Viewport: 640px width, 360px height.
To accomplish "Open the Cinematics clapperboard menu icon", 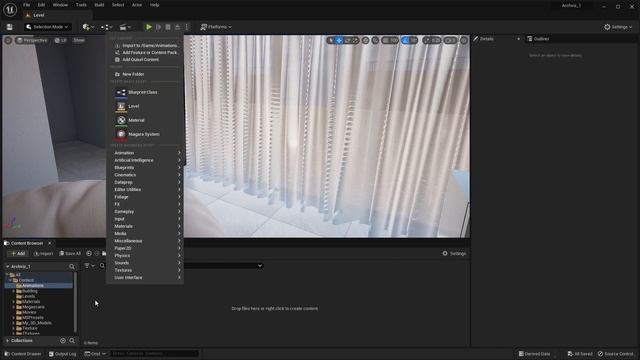I will 125,27.
